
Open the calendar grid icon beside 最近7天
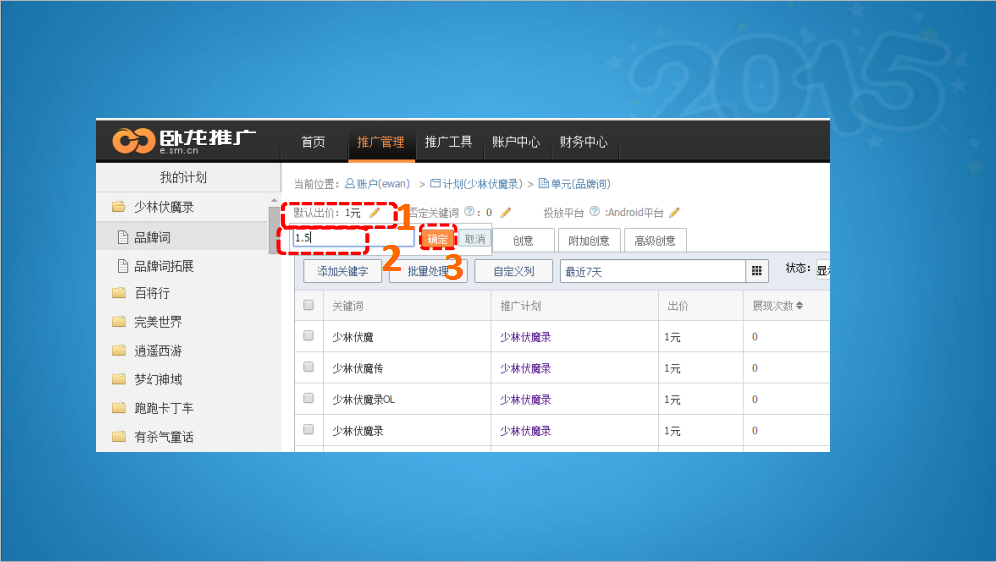(x=757, y=271)
